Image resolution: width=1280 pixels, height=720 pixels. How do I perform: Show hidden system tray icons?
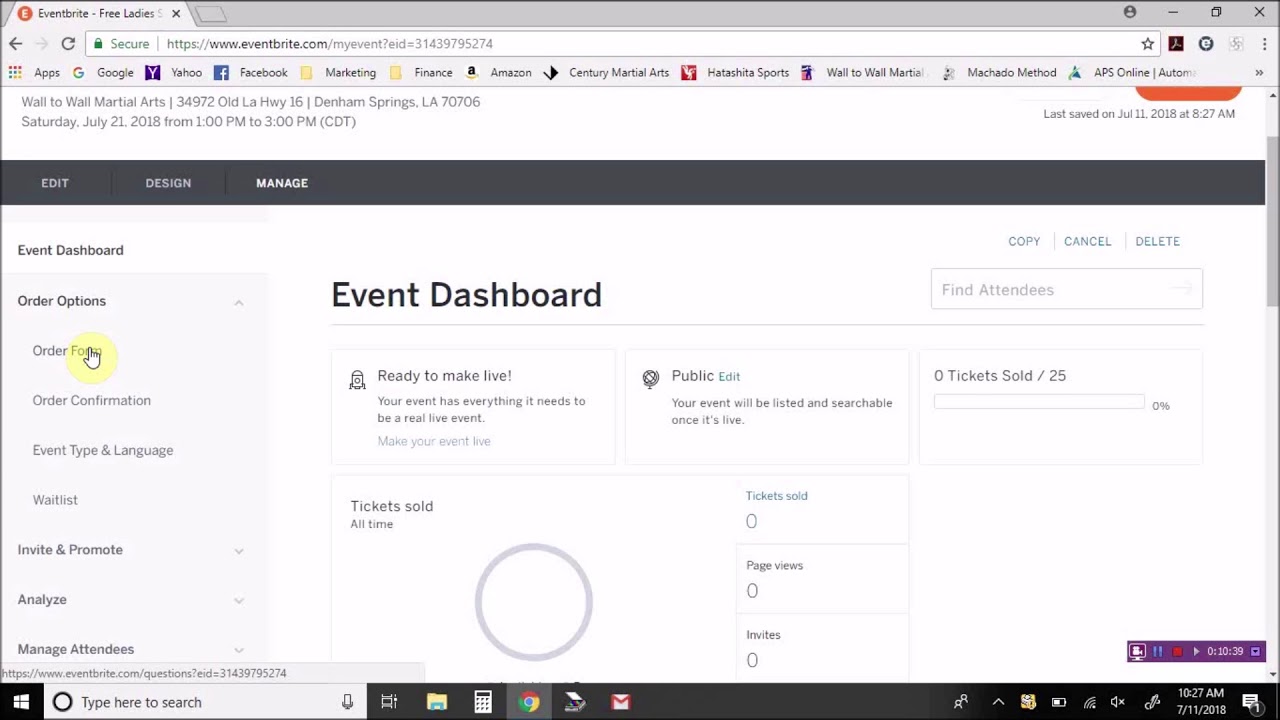pos(997,702)
